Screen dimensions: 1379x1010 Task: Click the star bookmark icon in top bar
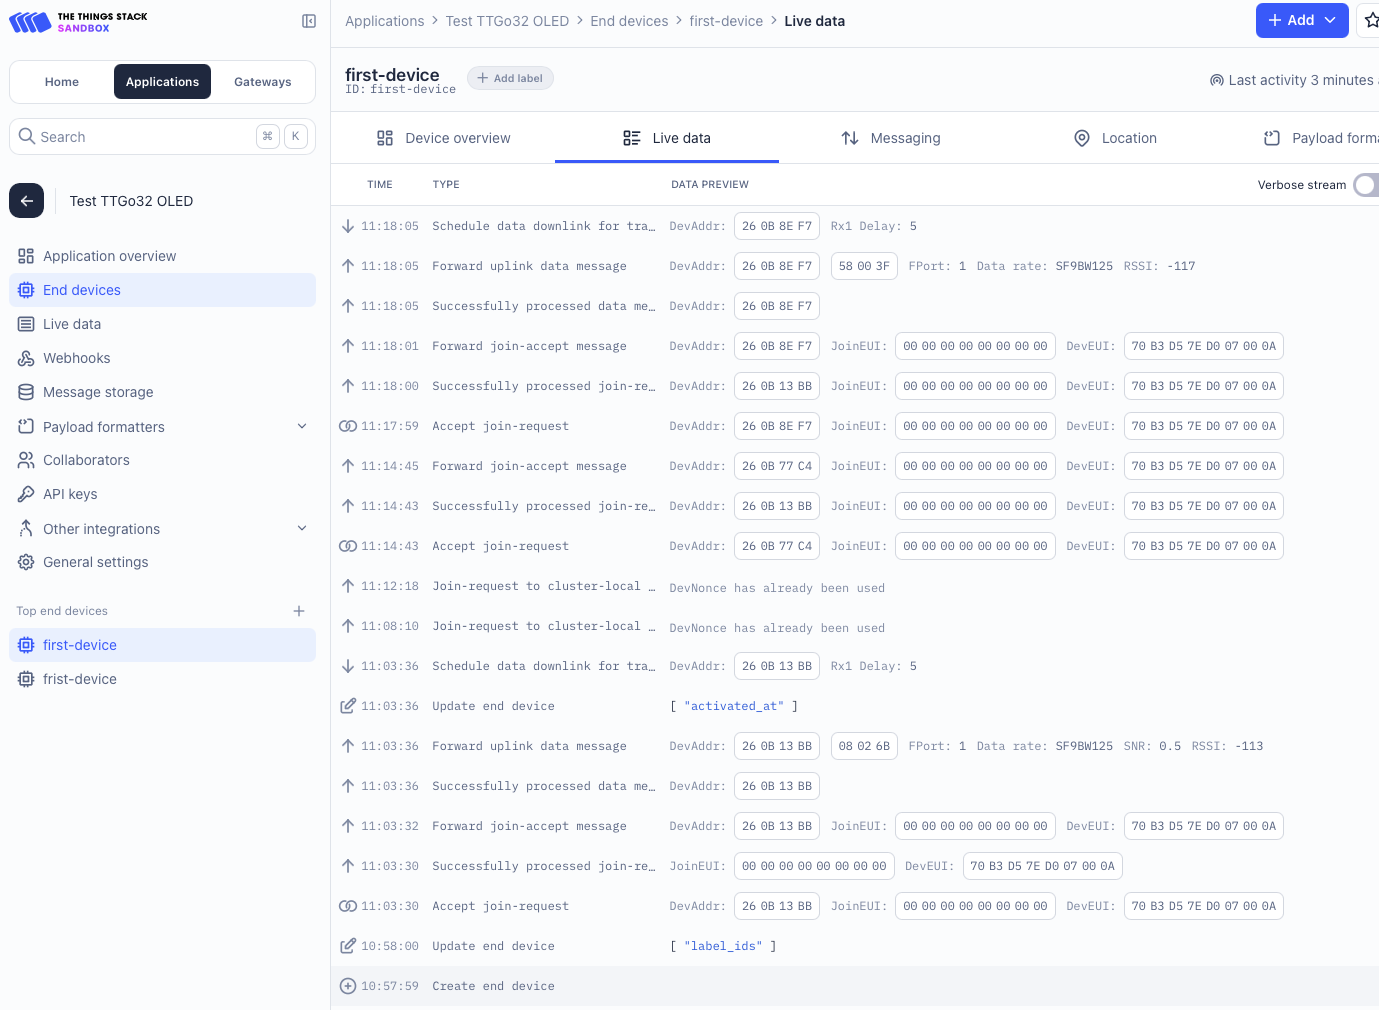pyautogui.click(x=1370, y=21)
